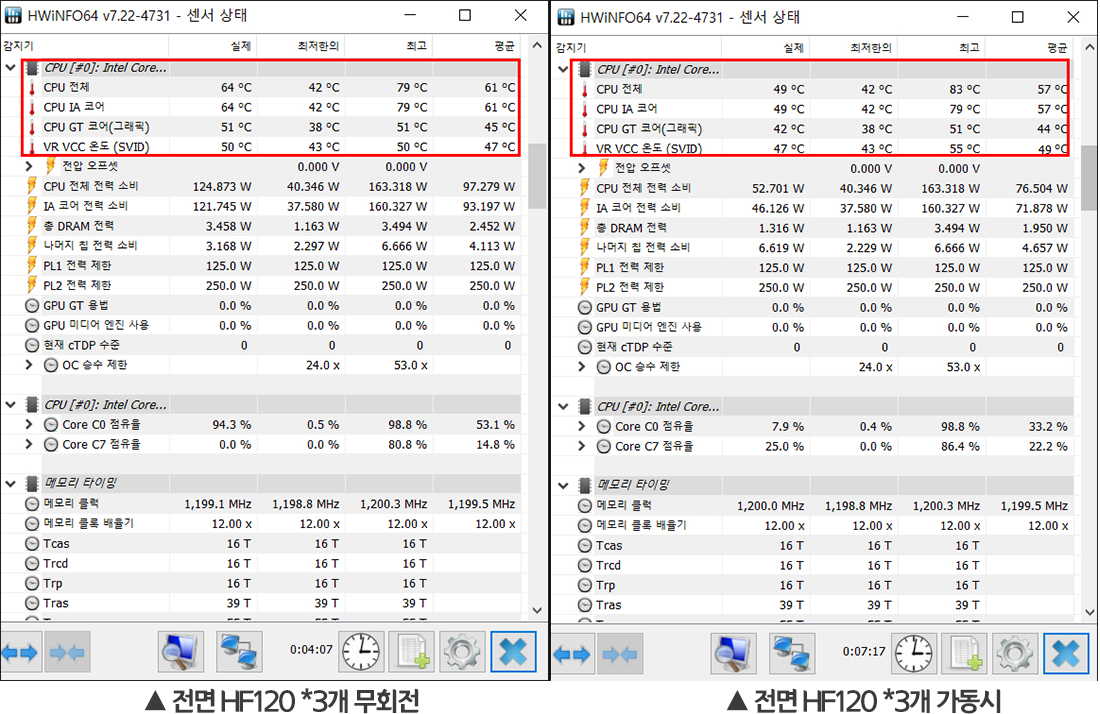The height and width of the screenshot is (714, 1100).
Task: Click circle icon beside GPU GT 용법, left window
Action: click(32, 306)
